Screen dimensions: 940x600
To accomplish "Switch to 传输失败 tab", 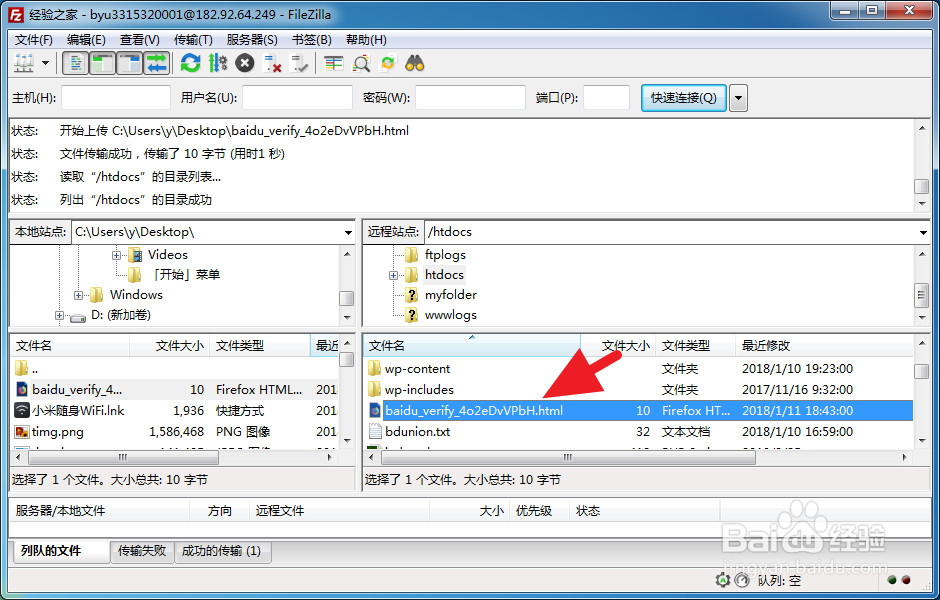I will (142, 551).
